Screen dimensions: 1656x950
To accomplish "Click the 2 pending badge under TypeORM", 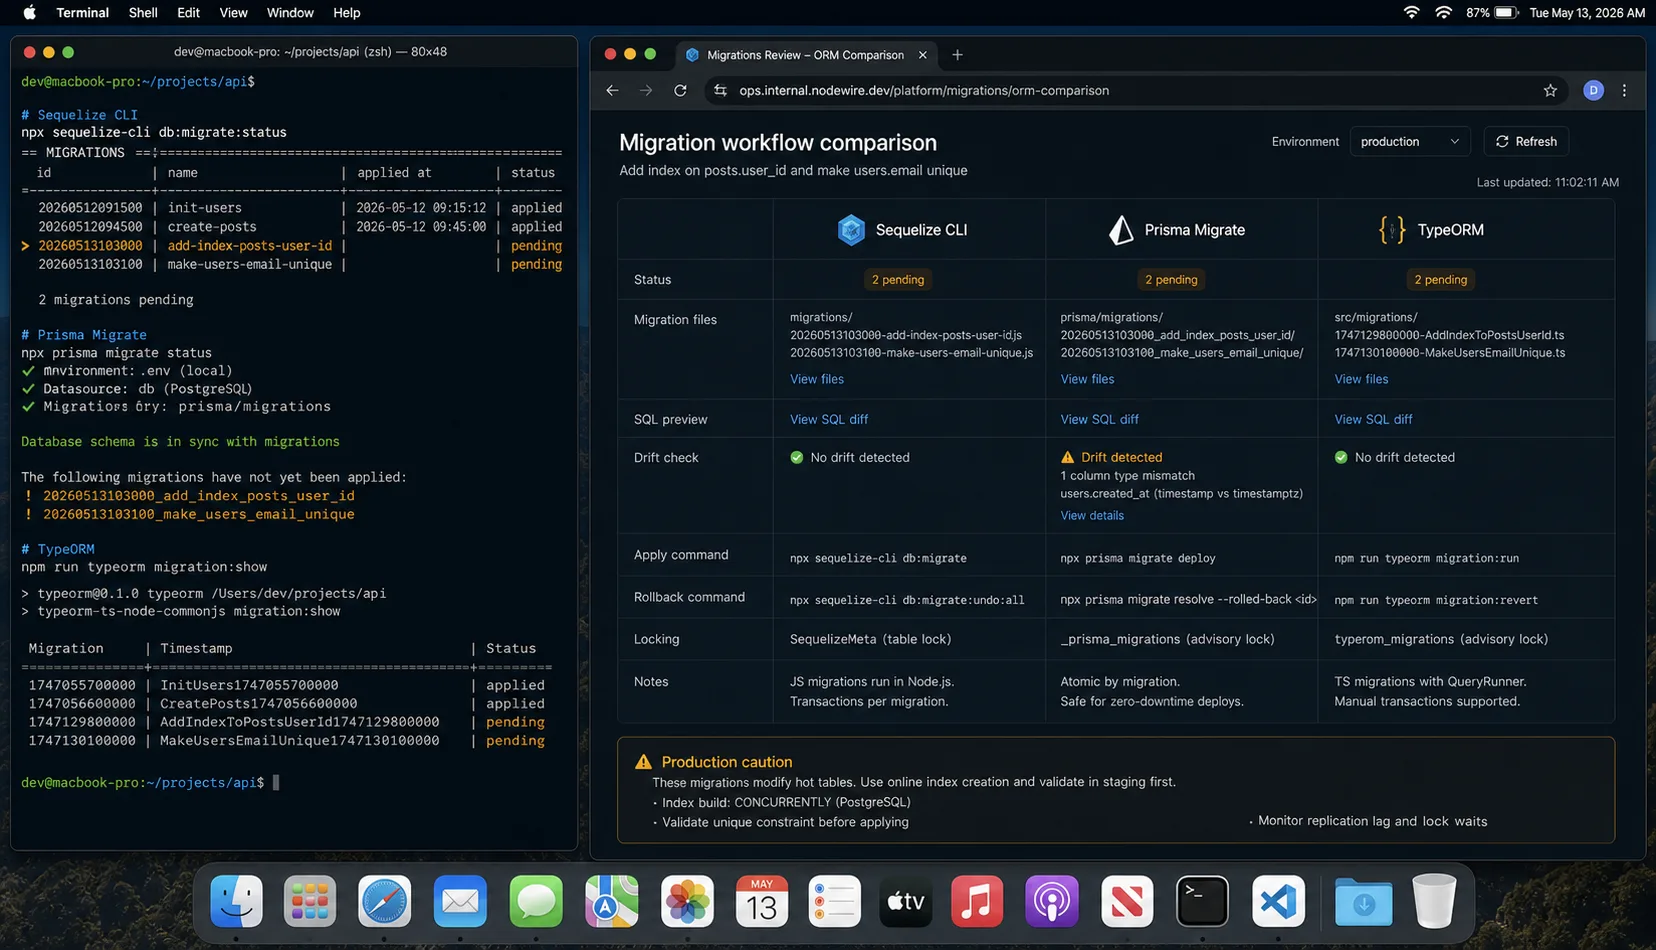I will click(x=1440, y=280).
